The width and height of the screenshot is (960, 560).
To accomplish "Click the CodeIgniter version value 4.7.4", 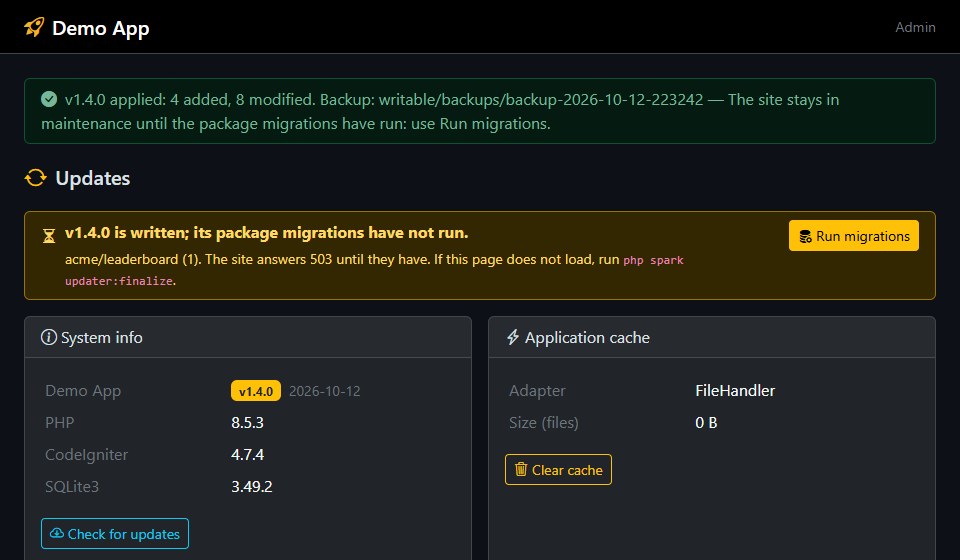I will point(247,455).
